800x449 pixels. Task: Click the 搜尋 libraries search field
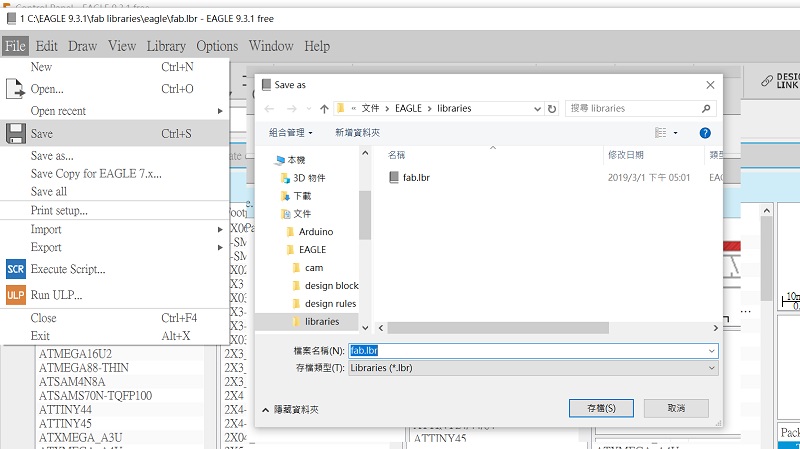[633, 109]
